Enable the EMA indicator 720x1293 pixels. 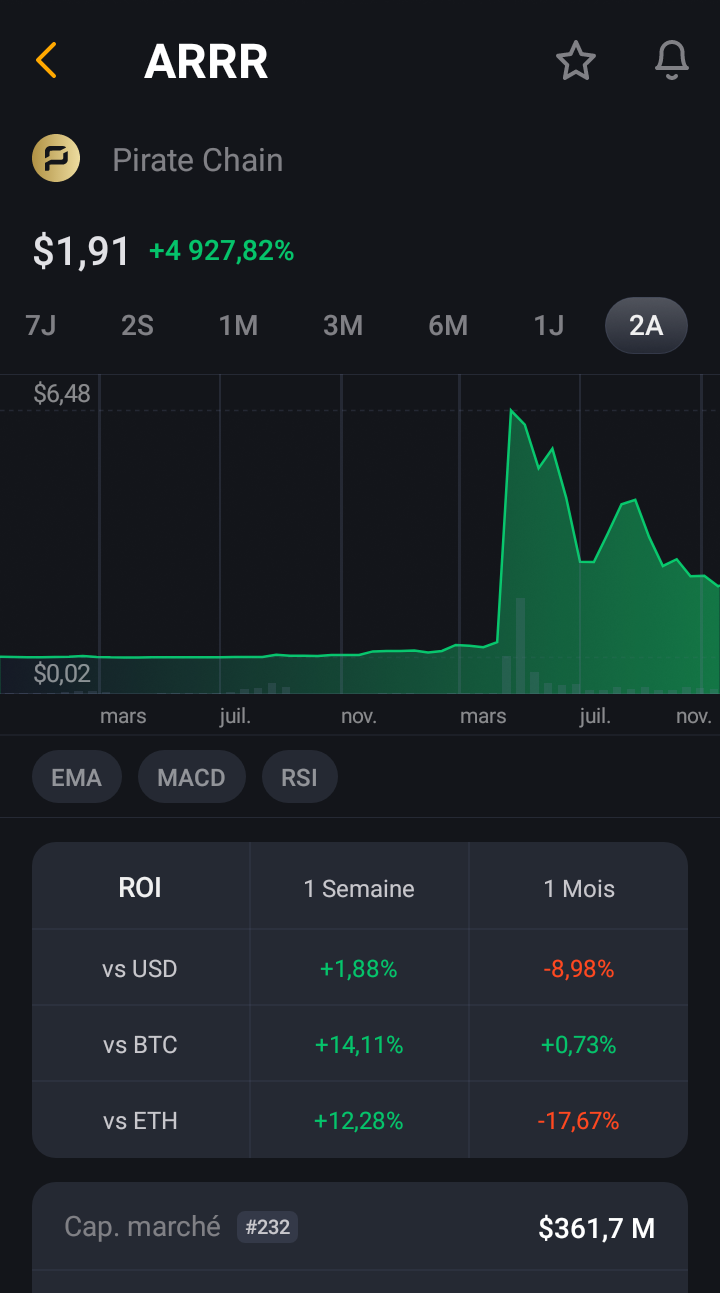point(76,777)
